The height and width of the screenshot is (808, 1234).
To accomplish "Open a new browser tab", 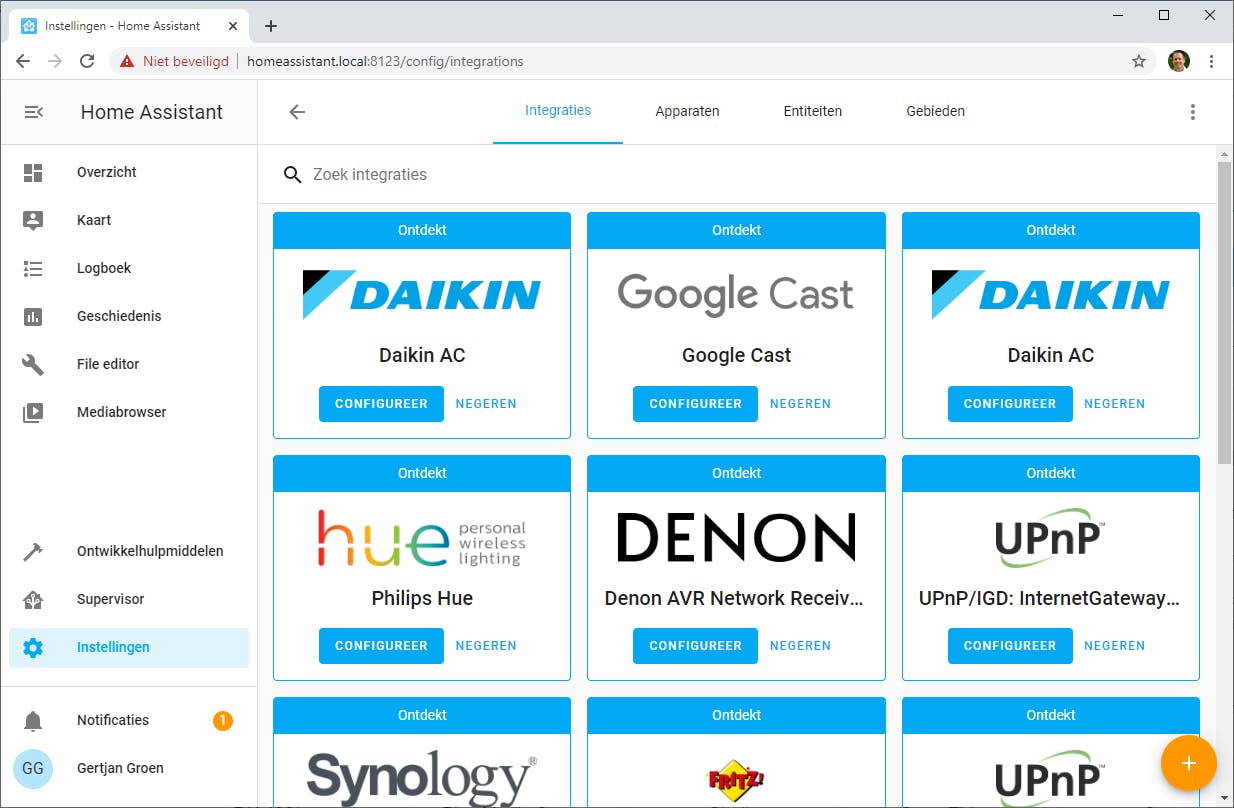I will pyautogui.click(x=270, y=26).
